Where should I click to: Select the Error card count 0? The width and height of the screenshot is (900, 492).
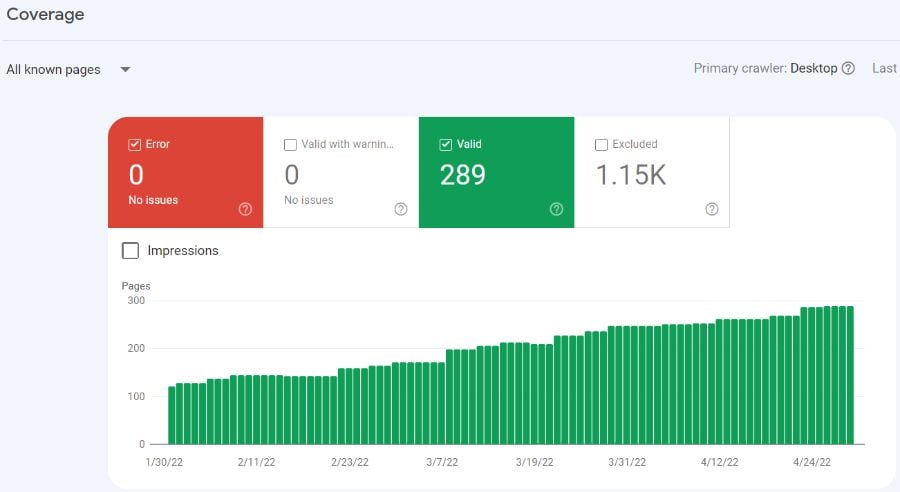click(x=136, y=175)
